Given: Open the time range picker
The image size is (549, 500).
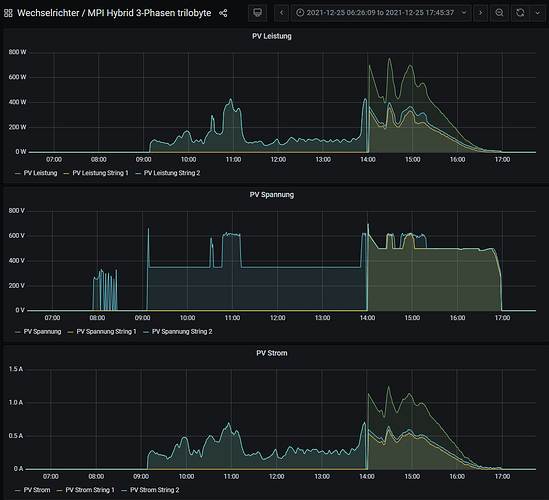Looking at the screenshot, I should [x=381, y=13].
